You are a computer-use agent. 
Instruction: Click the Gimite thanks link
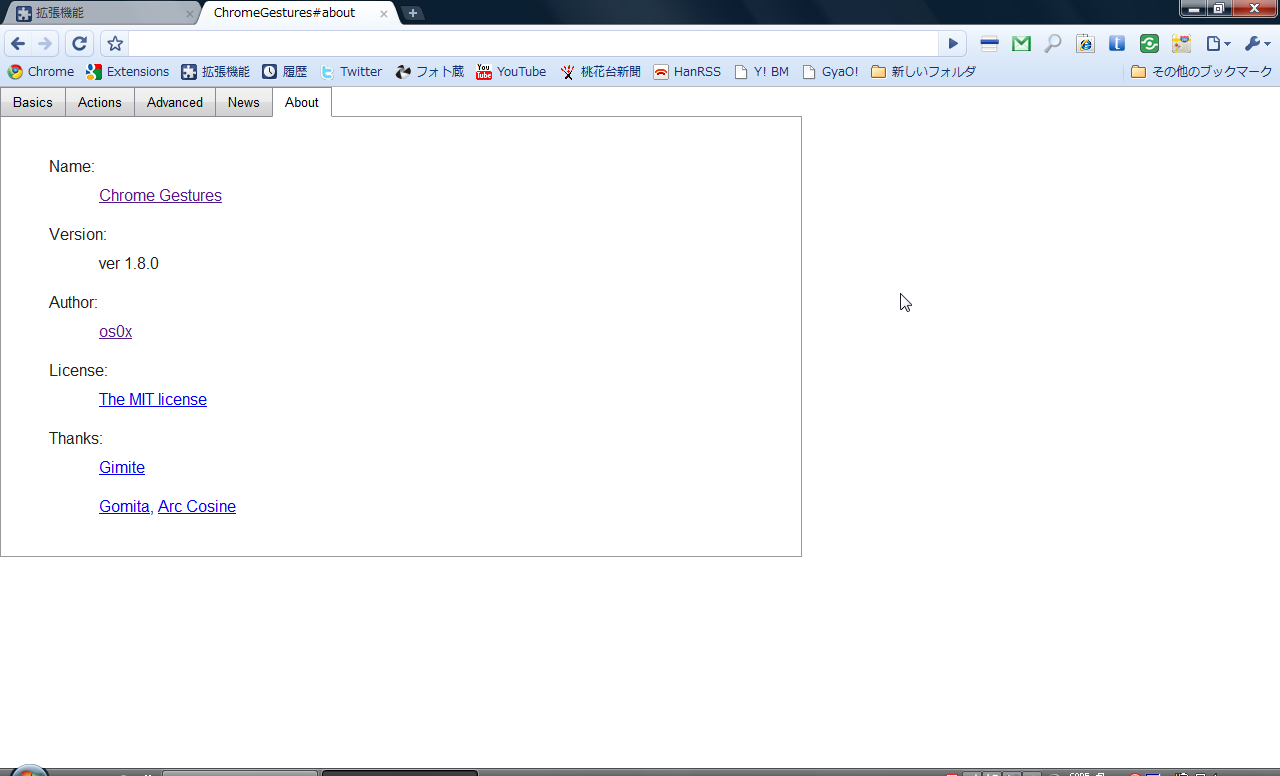(x=122, y=467)
